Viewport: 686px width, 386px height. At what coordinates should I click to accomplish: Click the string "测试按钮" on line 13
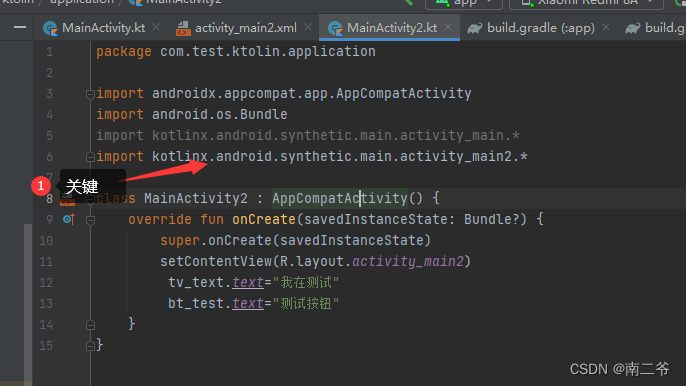(306, 303)
